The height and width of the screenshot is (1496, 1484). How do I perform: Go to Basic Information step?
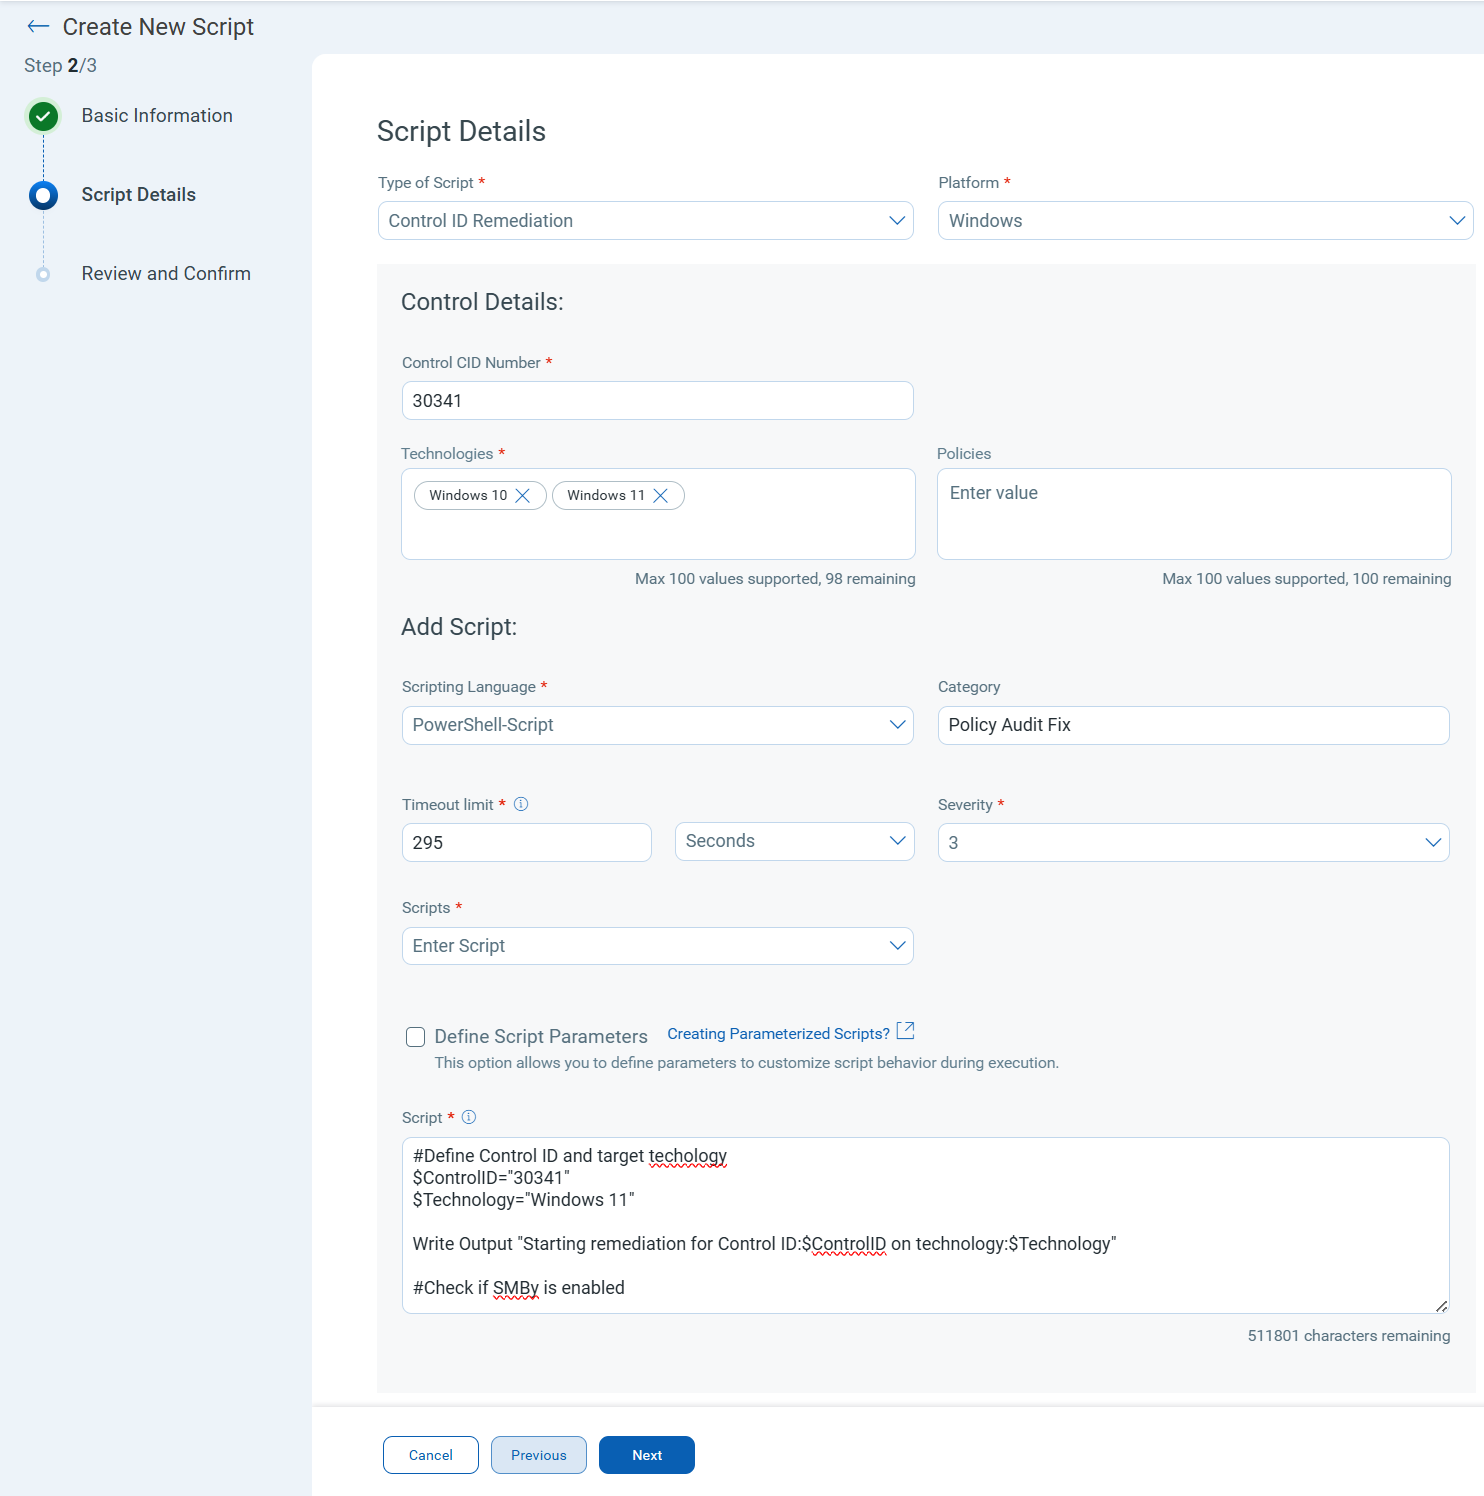tap(157, 116)
